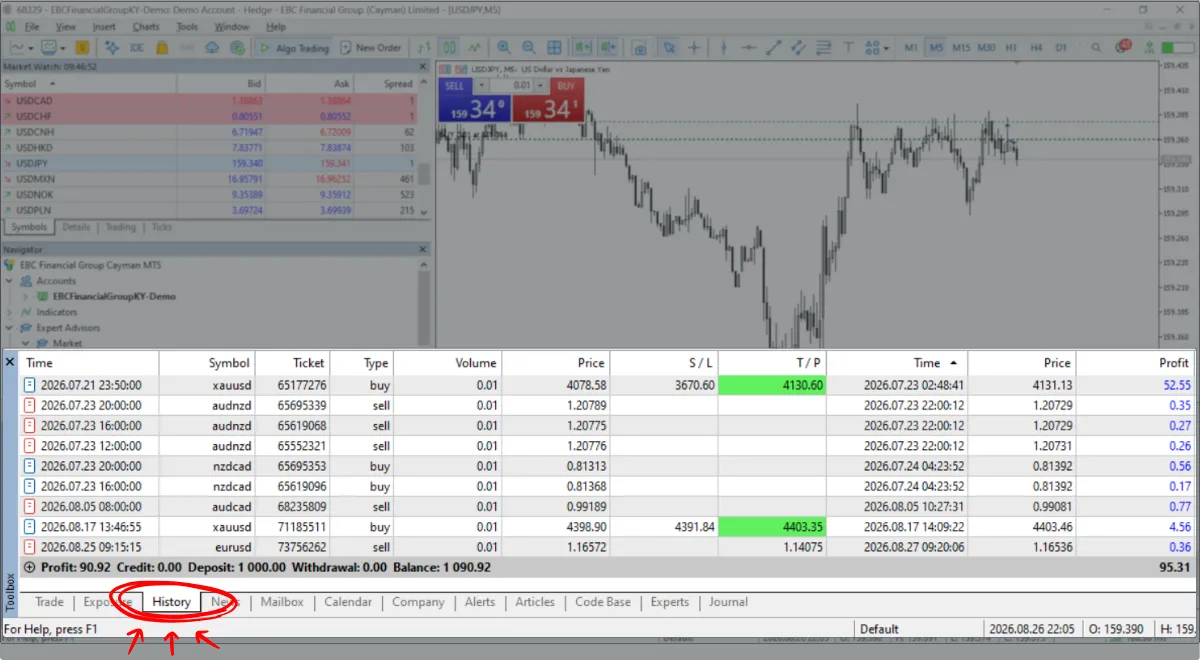The height and width of the screenshot is (660, 1200).
Task: Click the chart screenshot camera icon
Action: pos(640,47)
